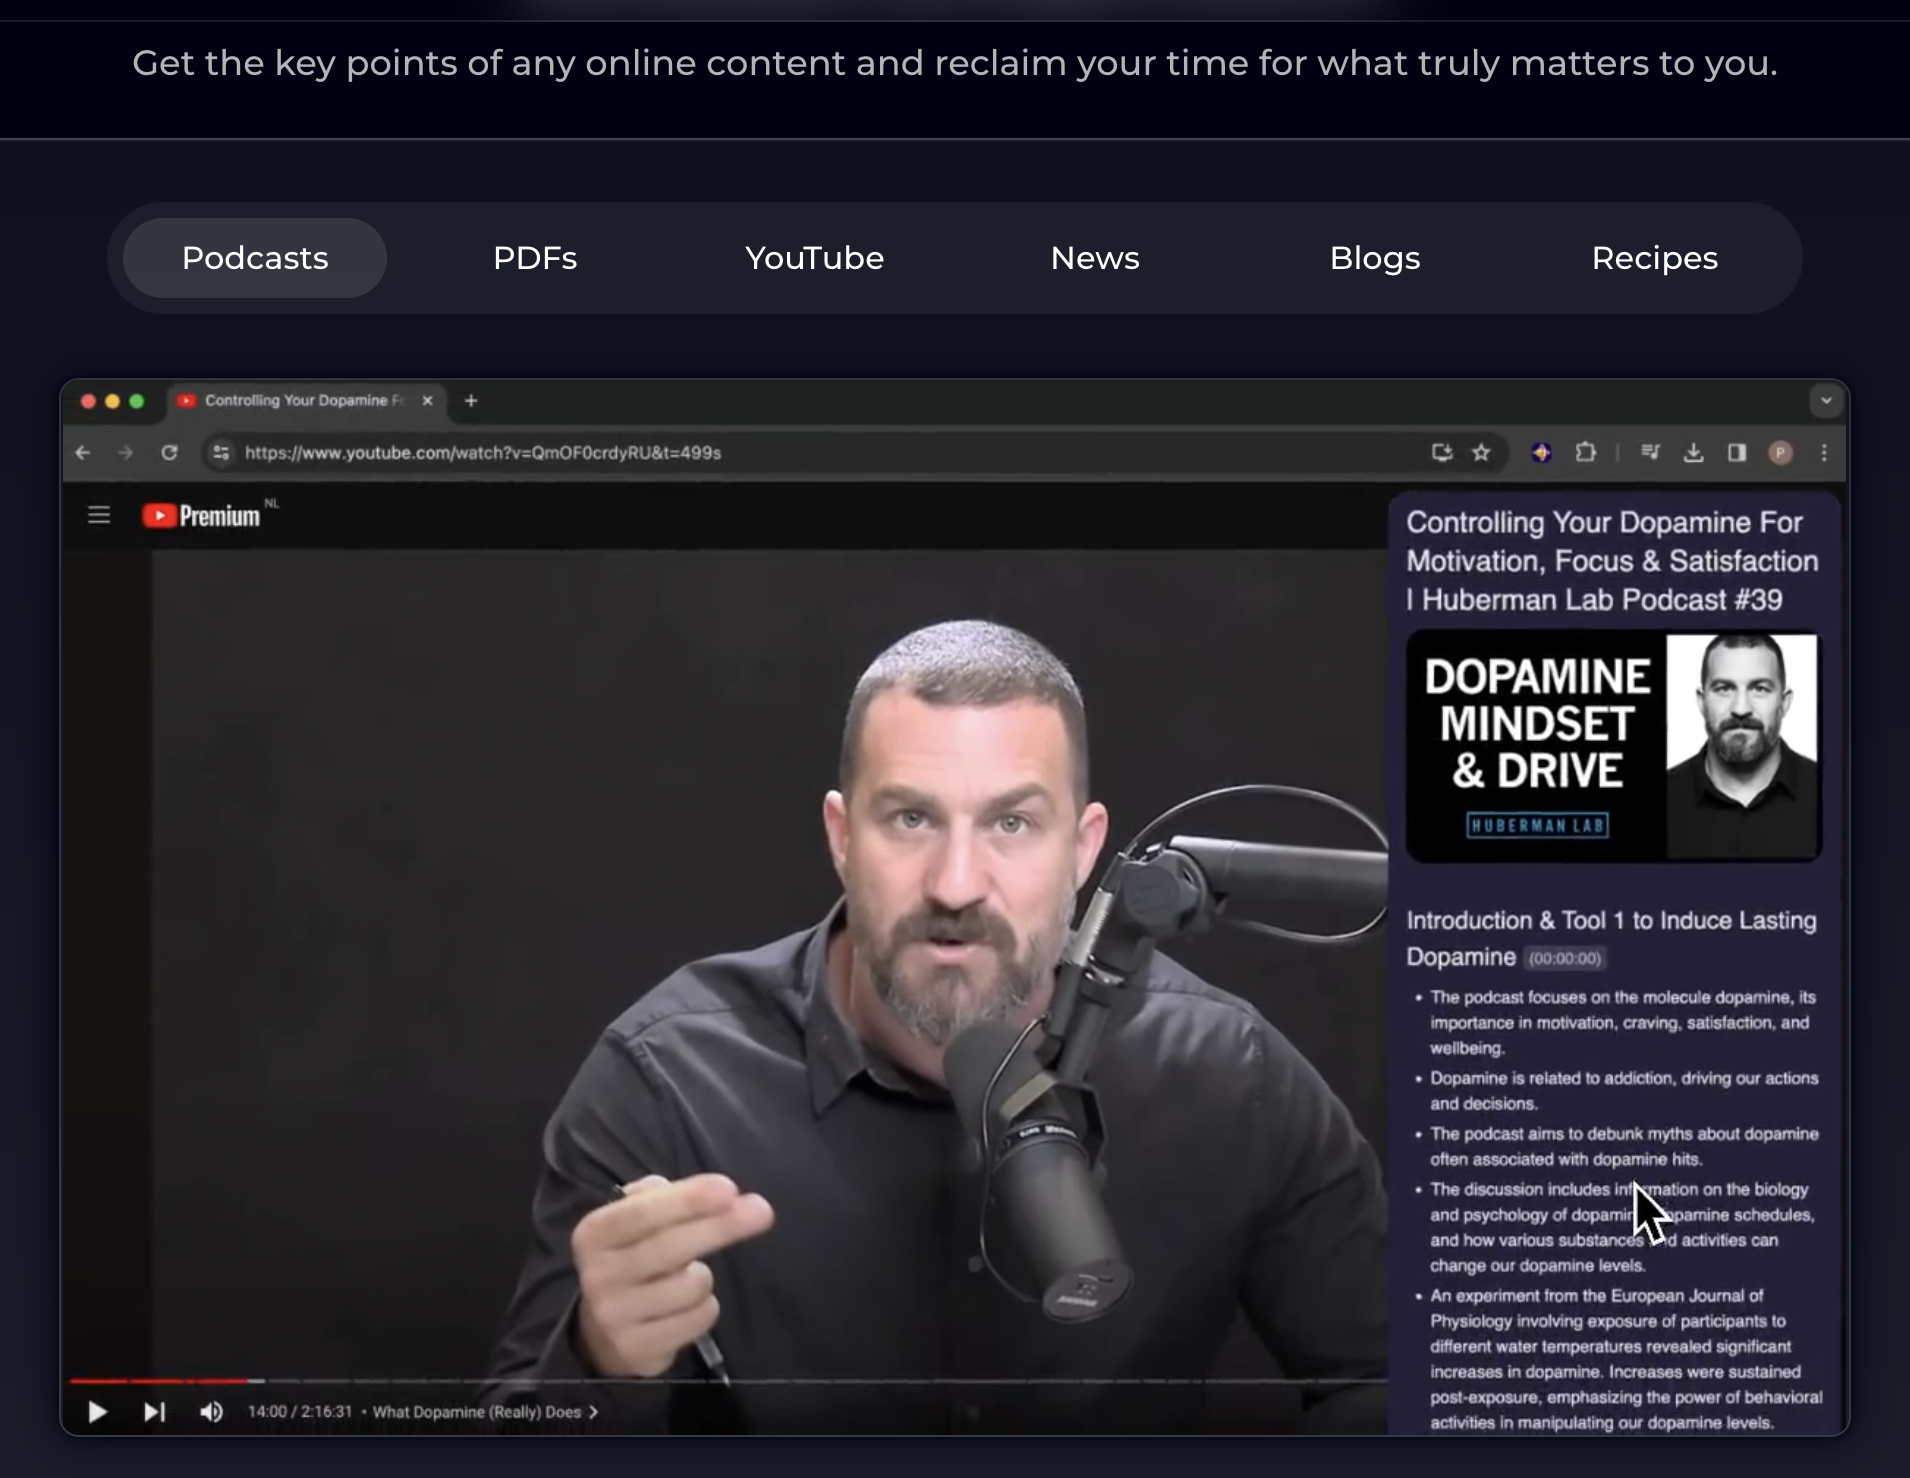Open the tab media playlist icon
This screenshot has height=1478, width=1910.
point(1650,452)
